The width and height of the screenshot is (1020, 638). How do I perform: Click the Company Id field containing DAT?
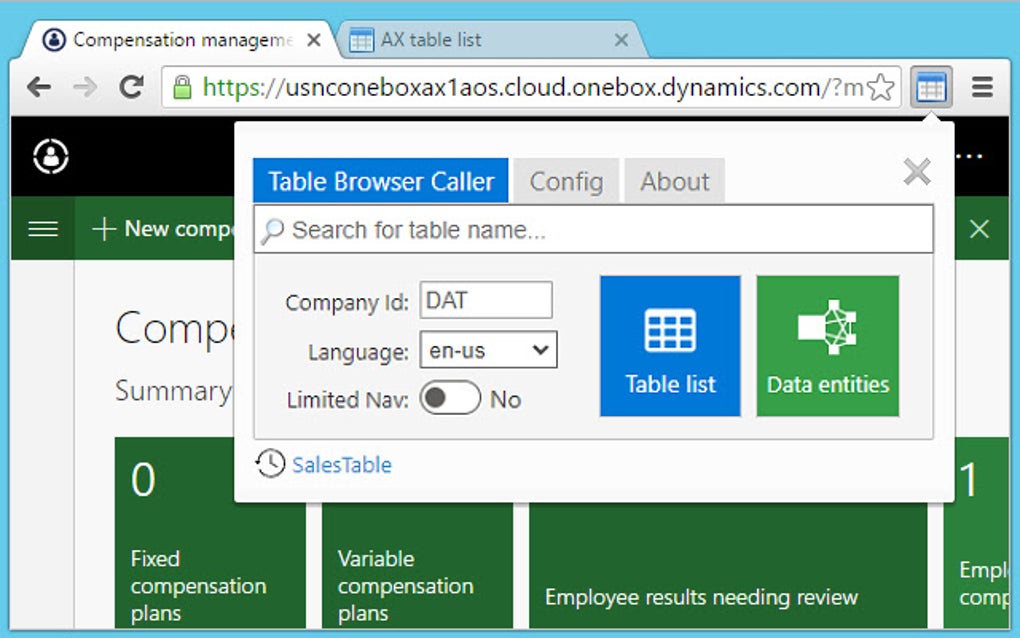pyautogui.click(x=486, y=300)
